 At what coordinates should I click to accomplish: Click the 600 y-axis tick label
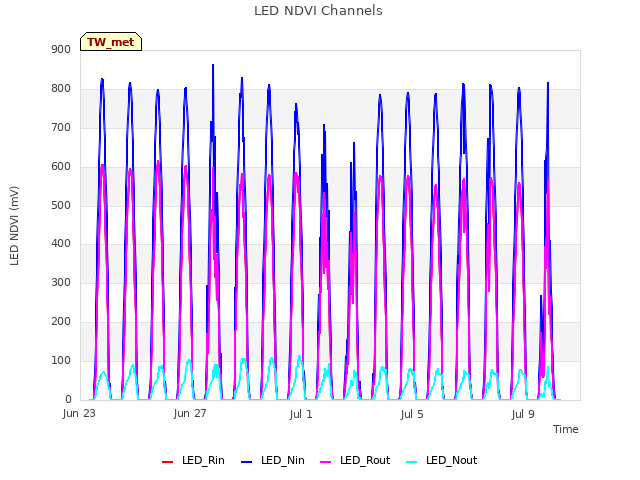pyautogui.click(x=61, y=166)
